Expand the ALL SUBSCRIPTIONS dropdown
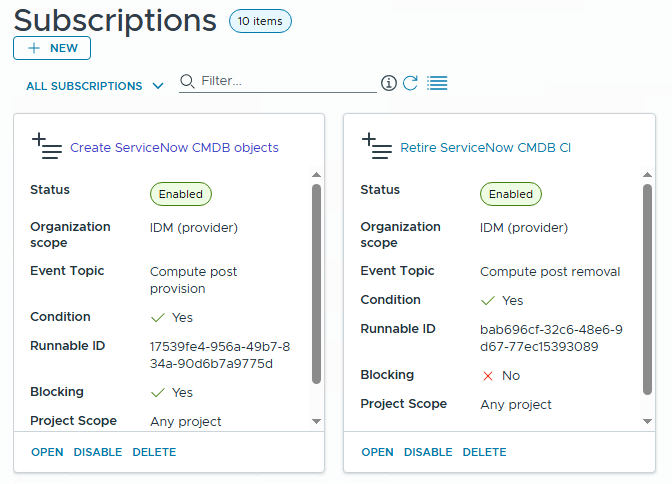The width and height of the screenshot is (672, 484). pyautogui.click(x=95, y=86)
